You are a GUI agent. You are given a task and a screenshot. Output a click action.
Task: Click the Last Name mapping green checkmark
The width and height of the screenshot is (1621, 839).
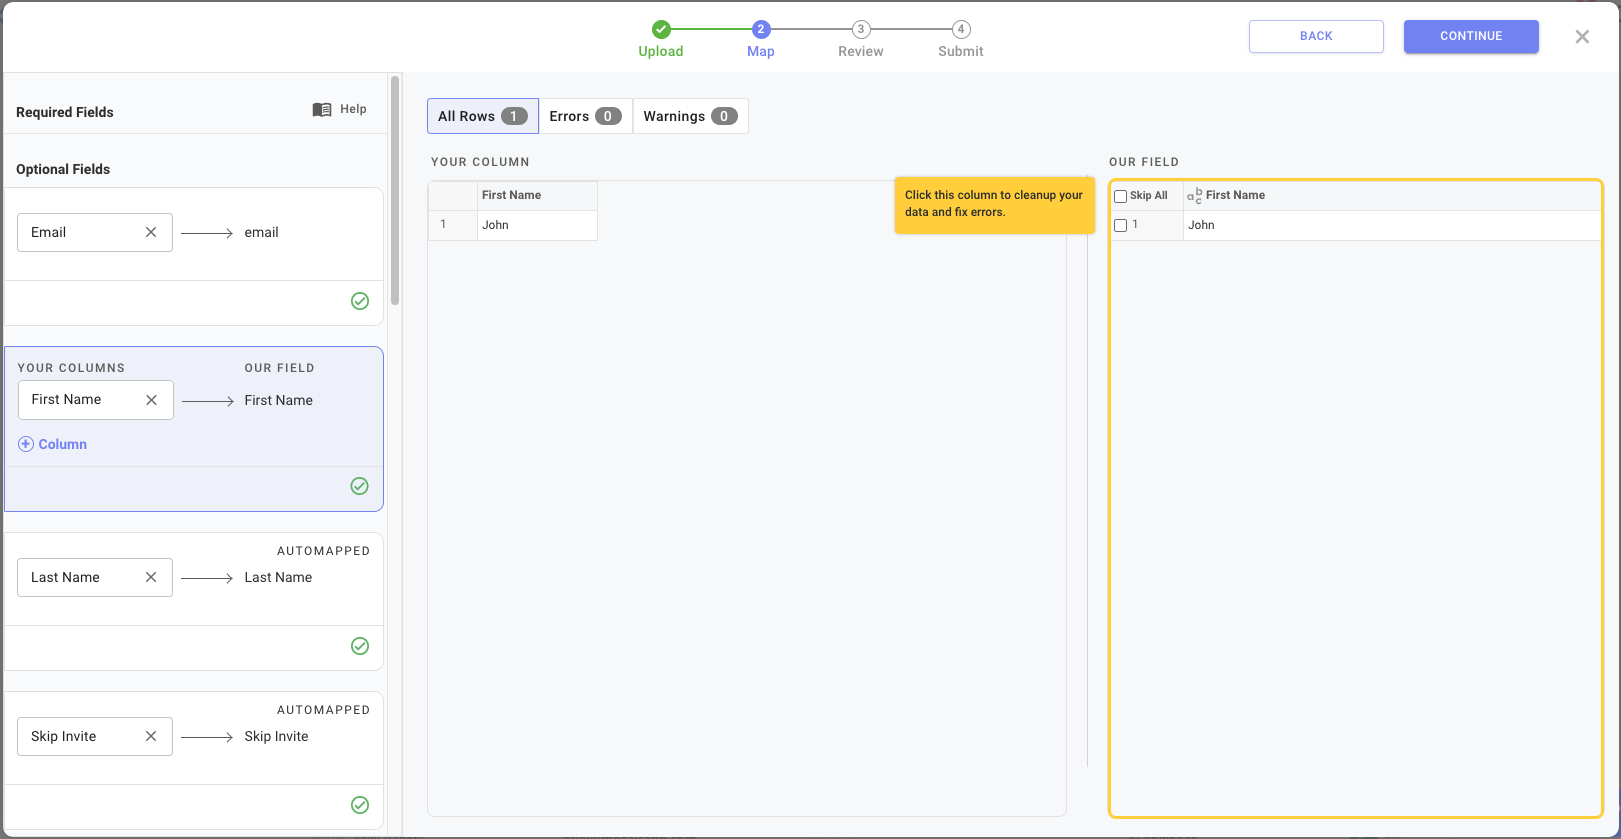360,646
